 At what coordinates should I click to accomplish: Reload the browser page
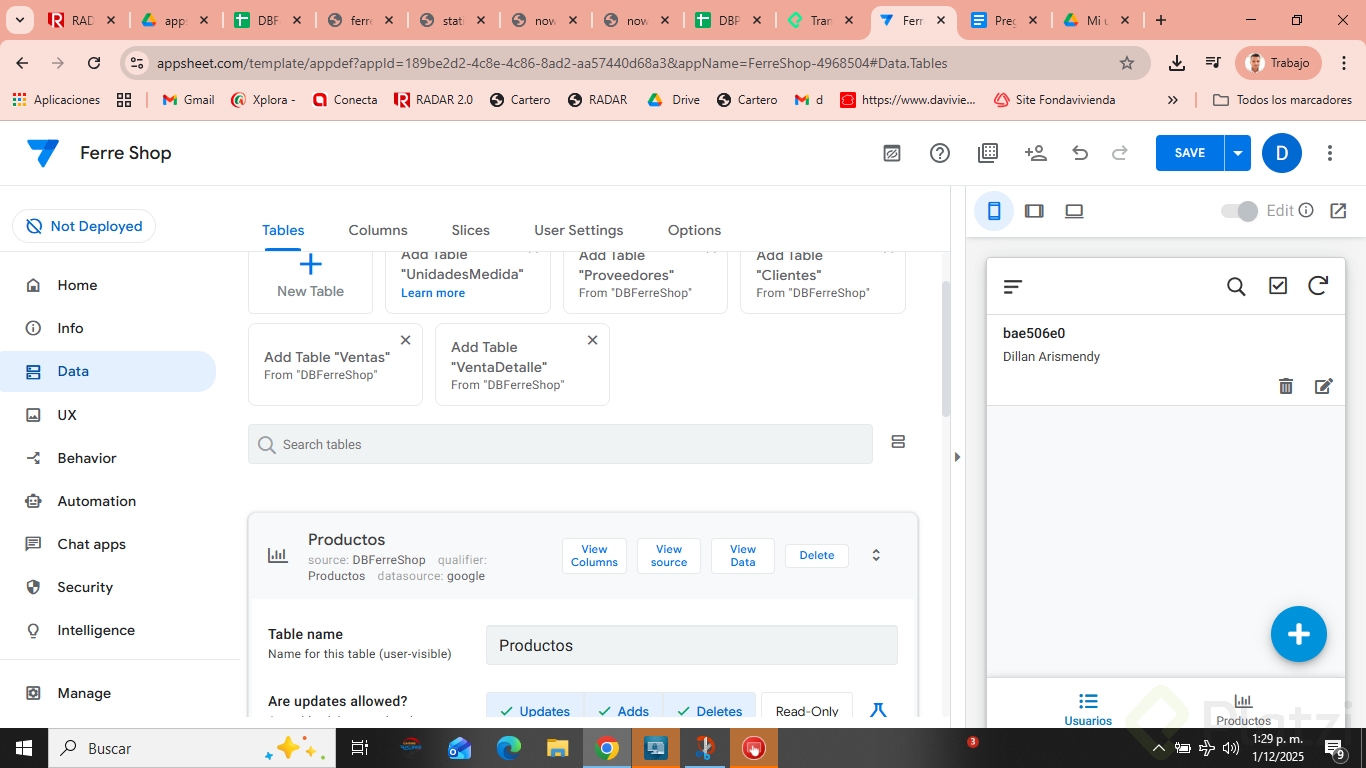pyautogui.click(x=94, y=63)
